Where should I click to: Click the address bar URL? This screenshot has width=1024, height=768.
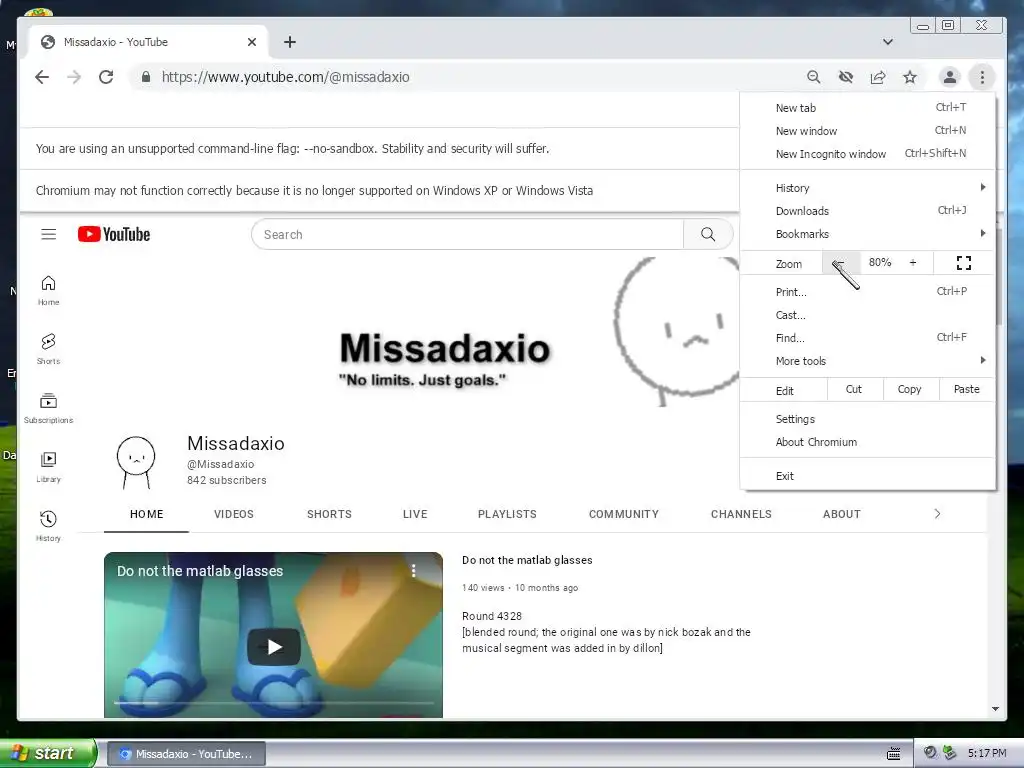285,77
